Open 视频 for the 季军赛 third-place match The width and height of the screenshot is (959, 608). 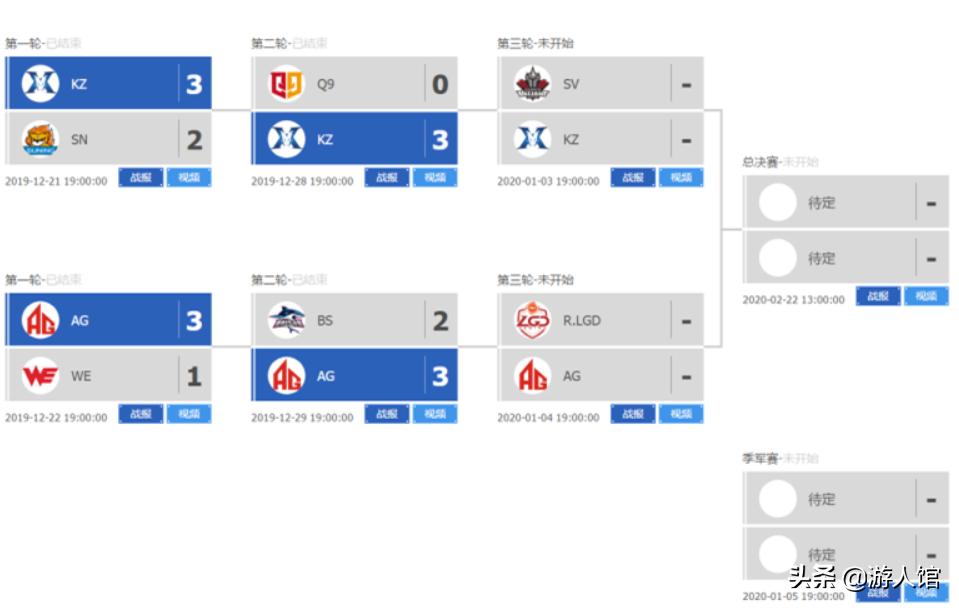pos(926,592)
